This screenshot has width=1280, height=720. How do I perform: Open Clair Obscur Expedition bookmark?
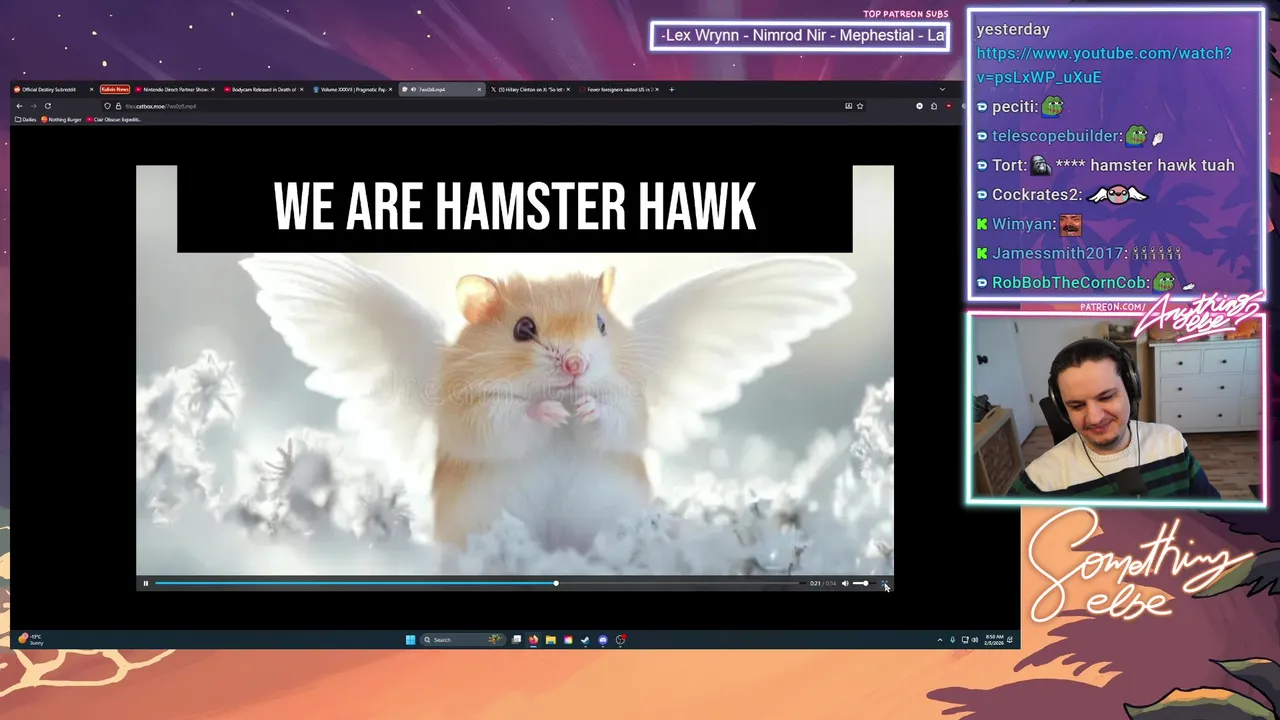(114, 119)
